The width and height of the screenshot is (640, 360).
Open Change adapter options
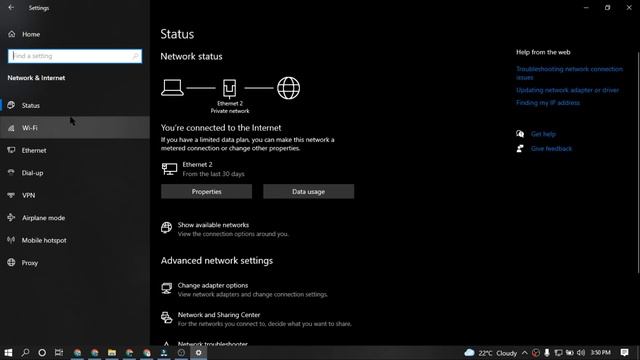(x=213, y=285)
